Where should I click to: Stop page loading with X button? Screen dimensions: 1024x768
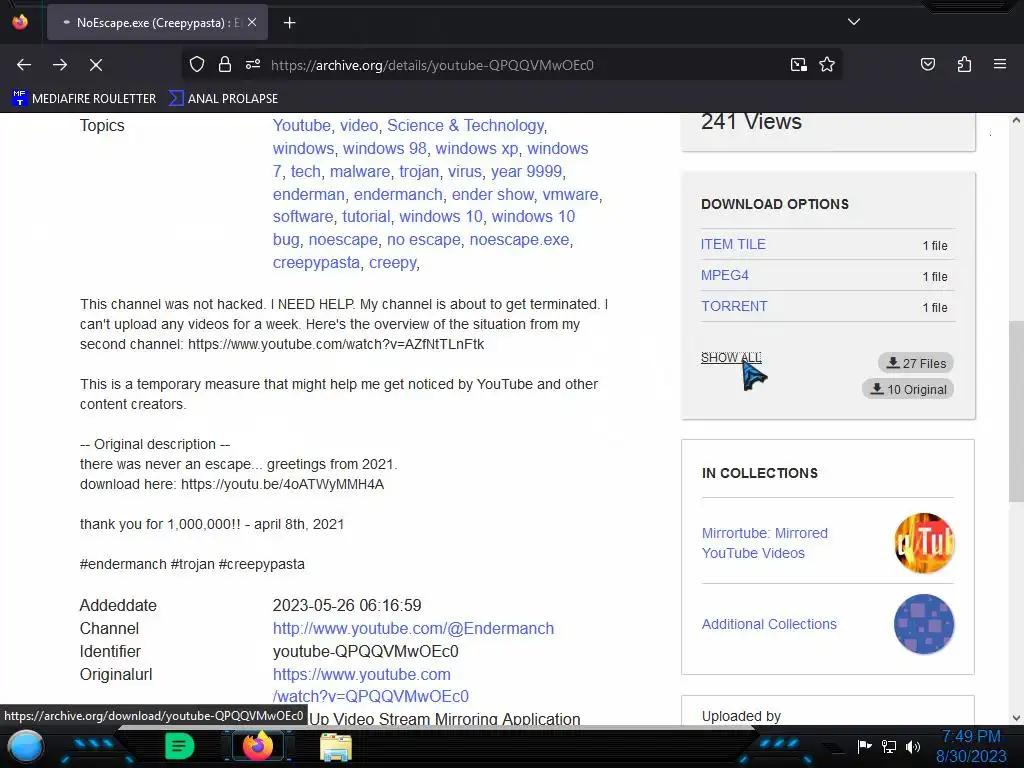[x=96, y=65]
